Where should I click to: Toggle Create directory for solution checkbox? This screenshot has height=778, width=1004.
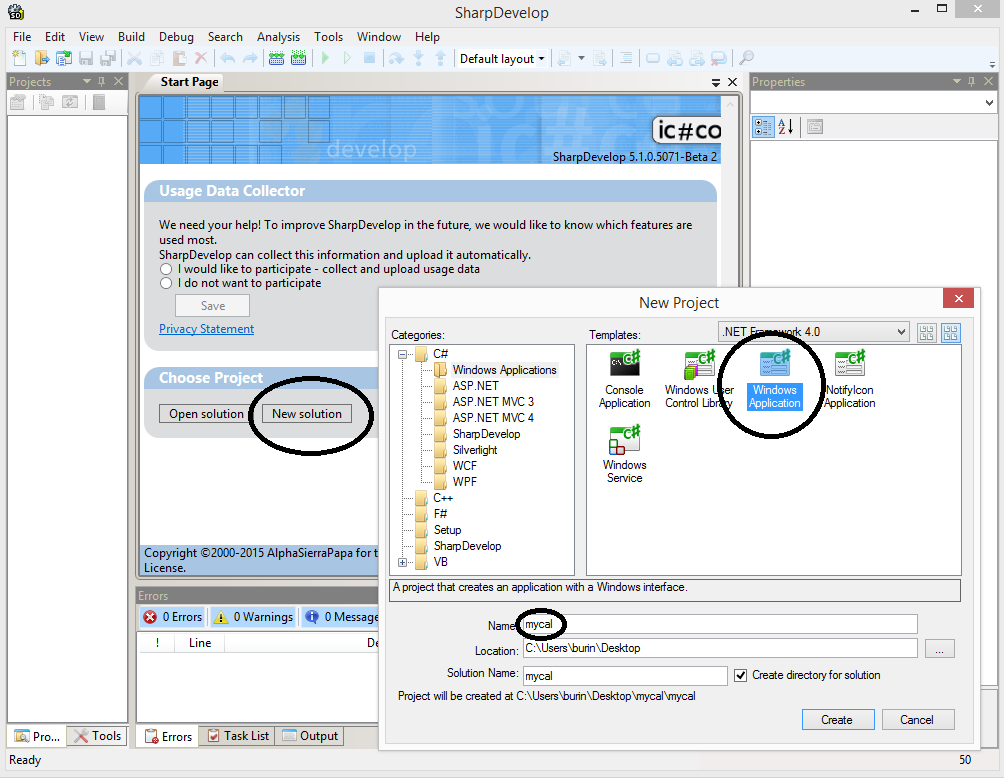[x=740, y=675]
